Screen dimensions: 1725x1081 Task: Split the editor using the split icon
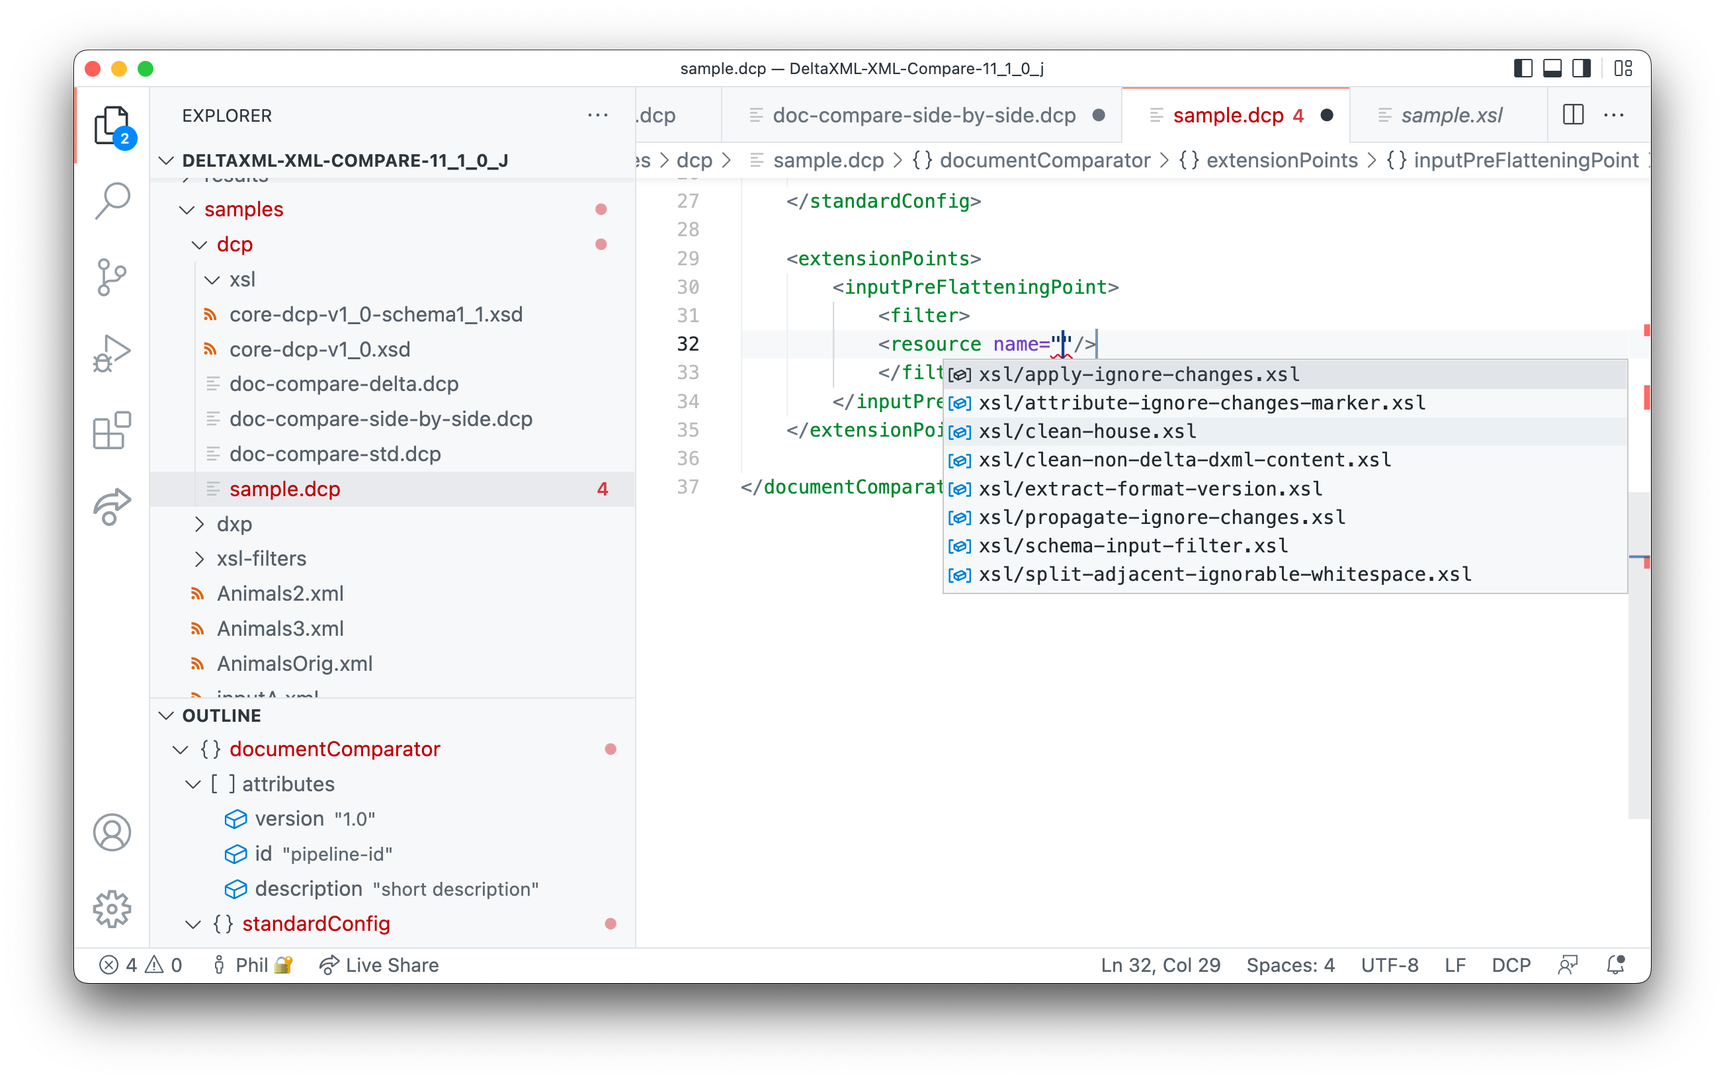point(1572,115)
